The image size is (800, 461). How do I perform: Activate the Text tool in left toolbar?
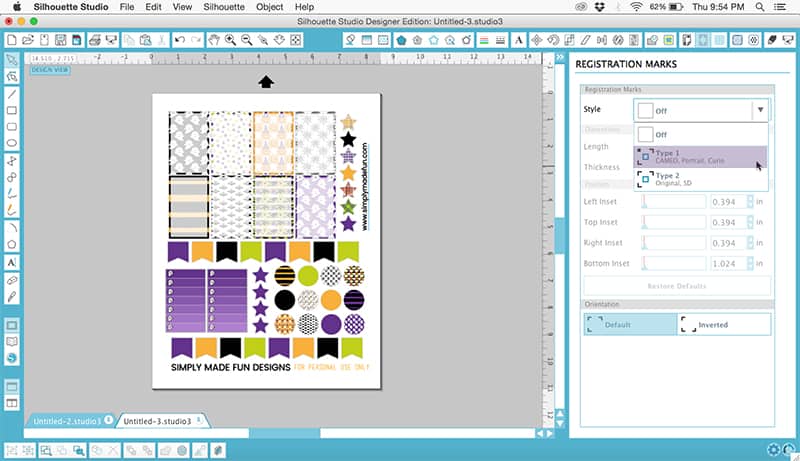pos(11,263)
